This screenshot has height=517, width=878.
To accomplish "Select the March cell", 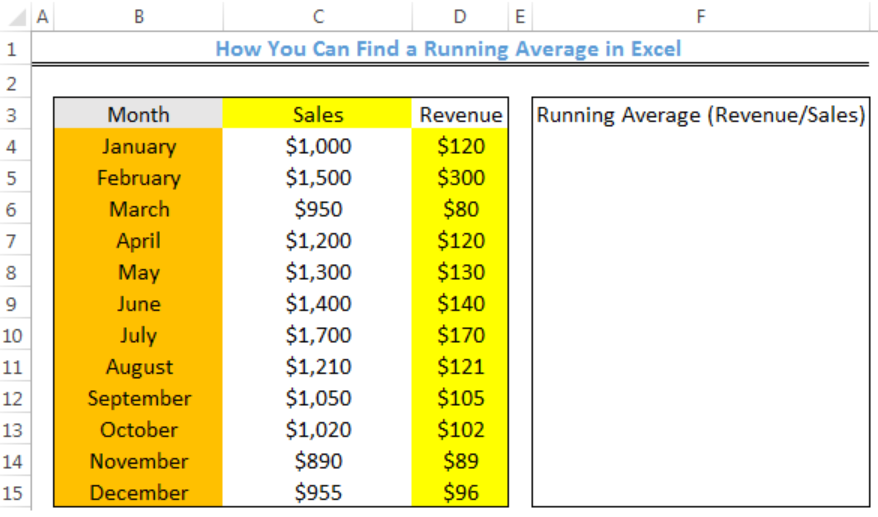I will click(x=138, y=209).
